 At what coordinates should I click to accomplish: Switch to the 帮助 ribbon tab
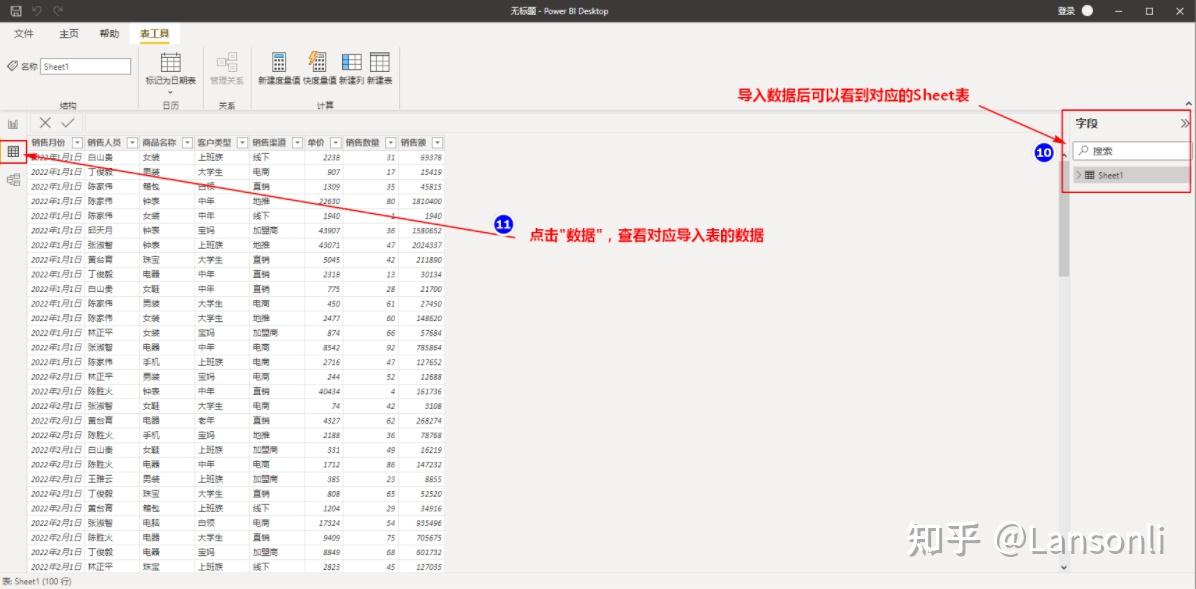click(x=109, y=34)
